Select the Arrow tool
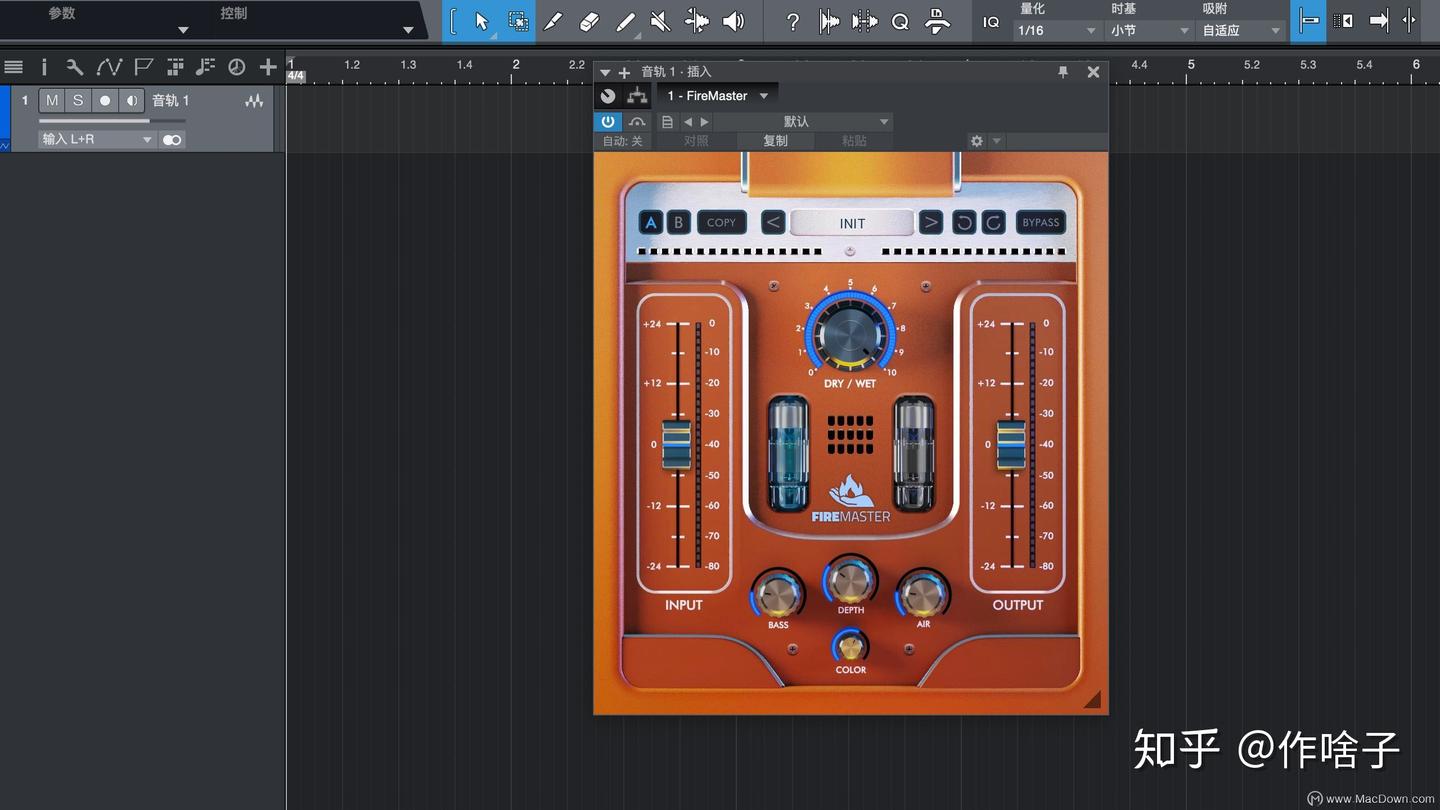Viewport: 1440px width, 810px height. pyautogui.click(x=481, y=20)
